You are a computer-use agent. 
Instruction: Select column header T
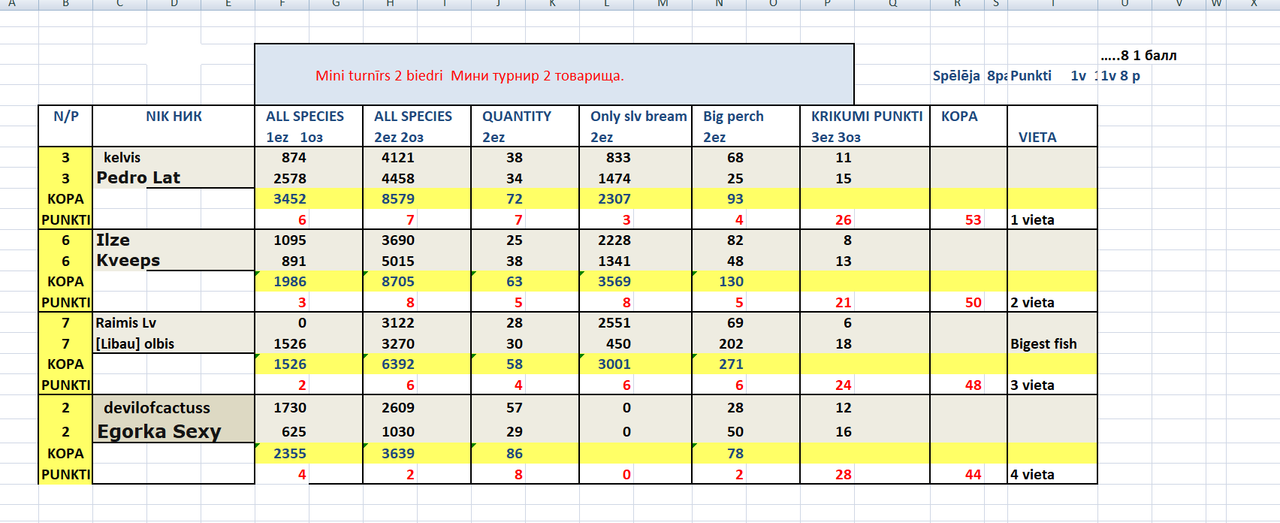point(1053,5)
